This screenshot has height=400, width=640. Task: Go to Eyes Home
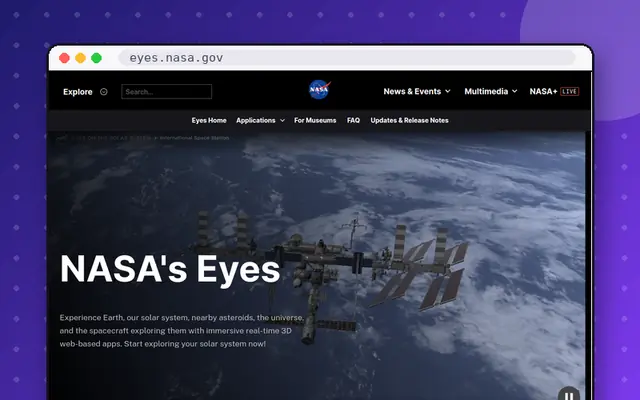[209, 120]
